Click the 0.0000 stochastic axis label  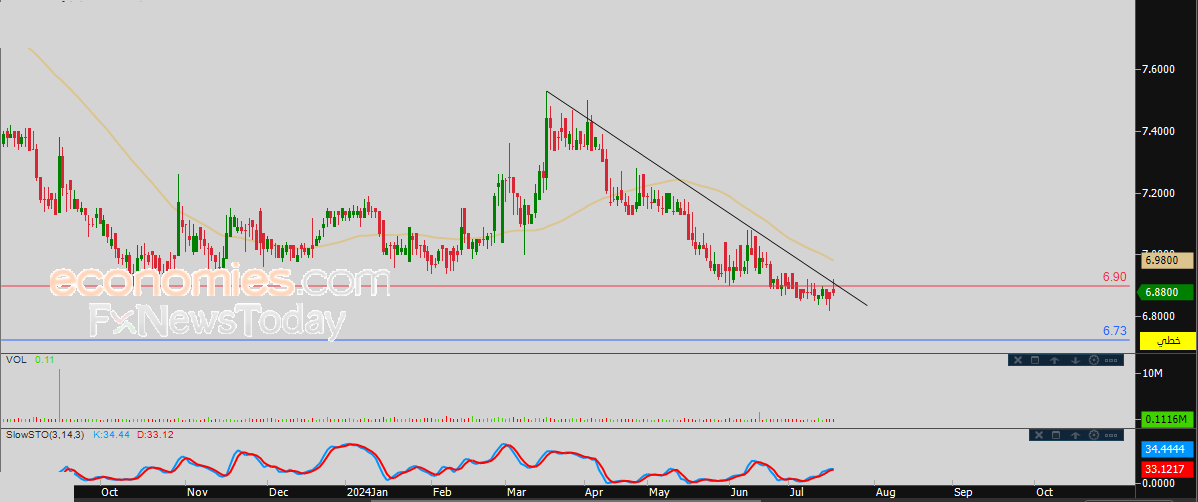(1160, 483)
